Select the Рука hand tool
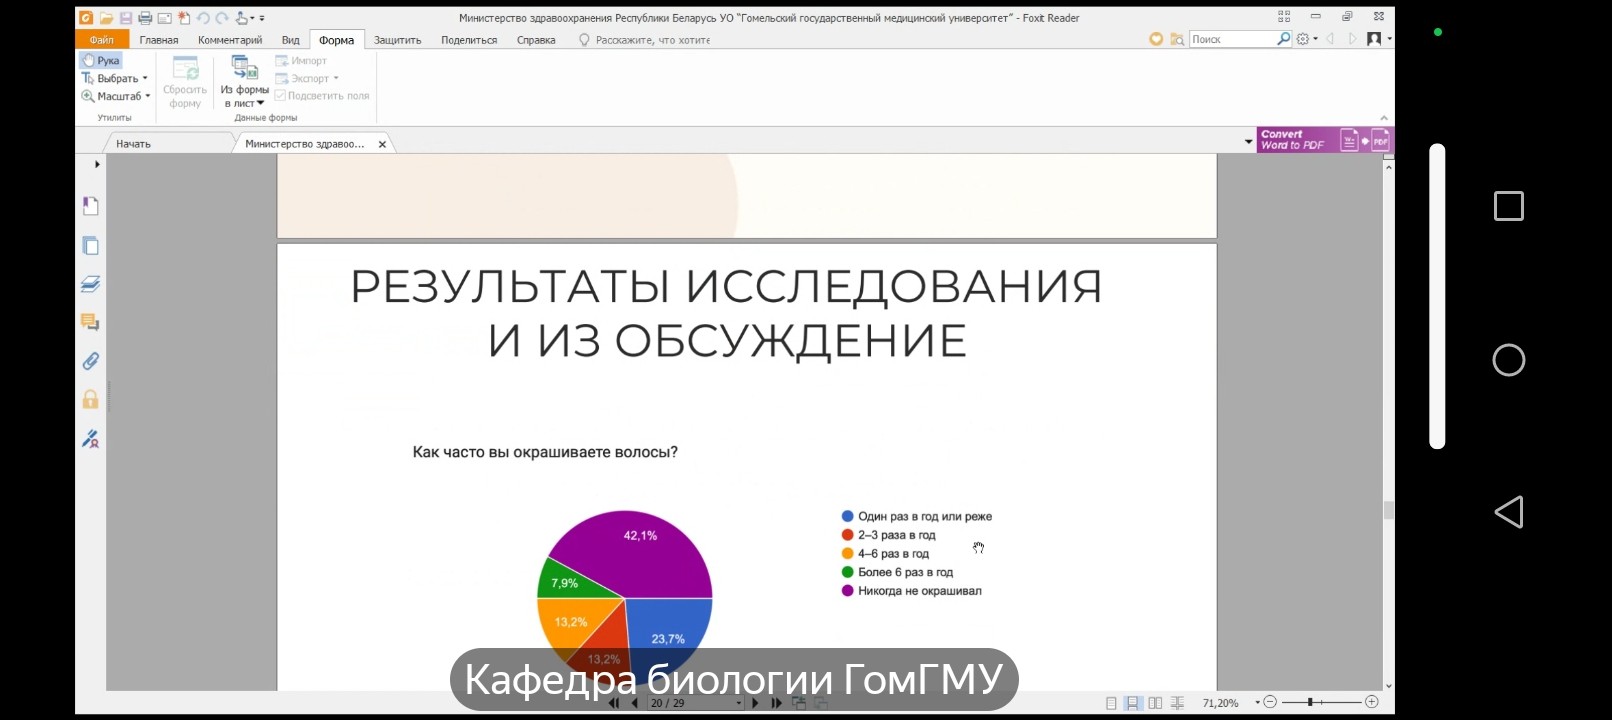This screenshot has width=1612, height=720. (101, 61)
